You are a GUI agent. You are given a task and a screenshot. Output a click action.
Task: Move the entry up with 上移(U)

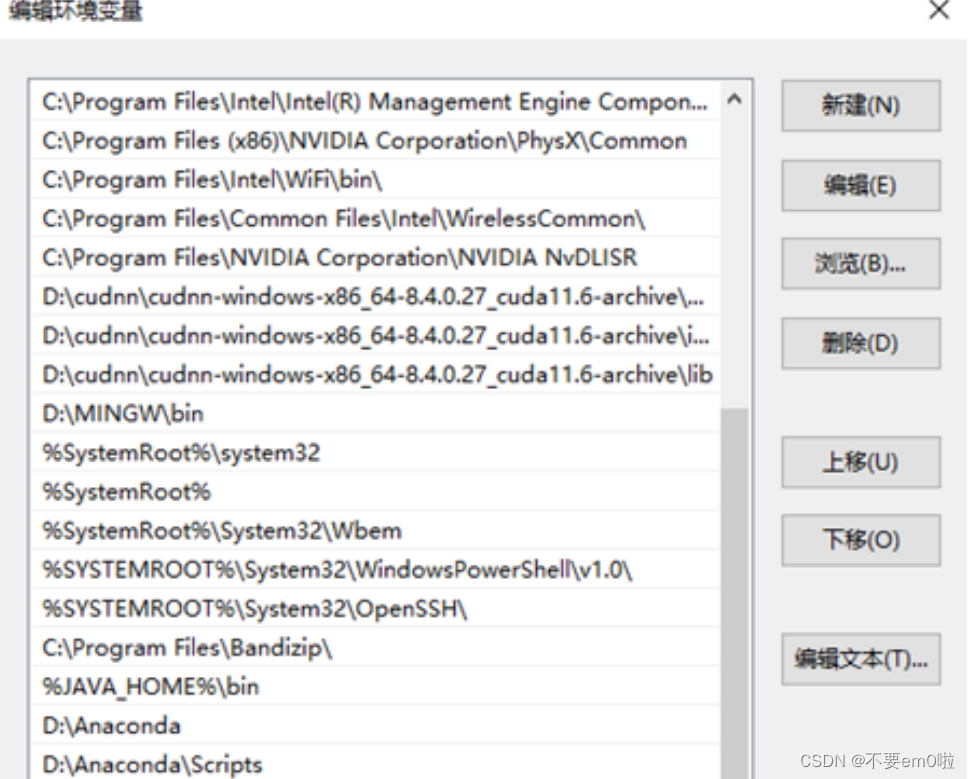tap(861, 462)
